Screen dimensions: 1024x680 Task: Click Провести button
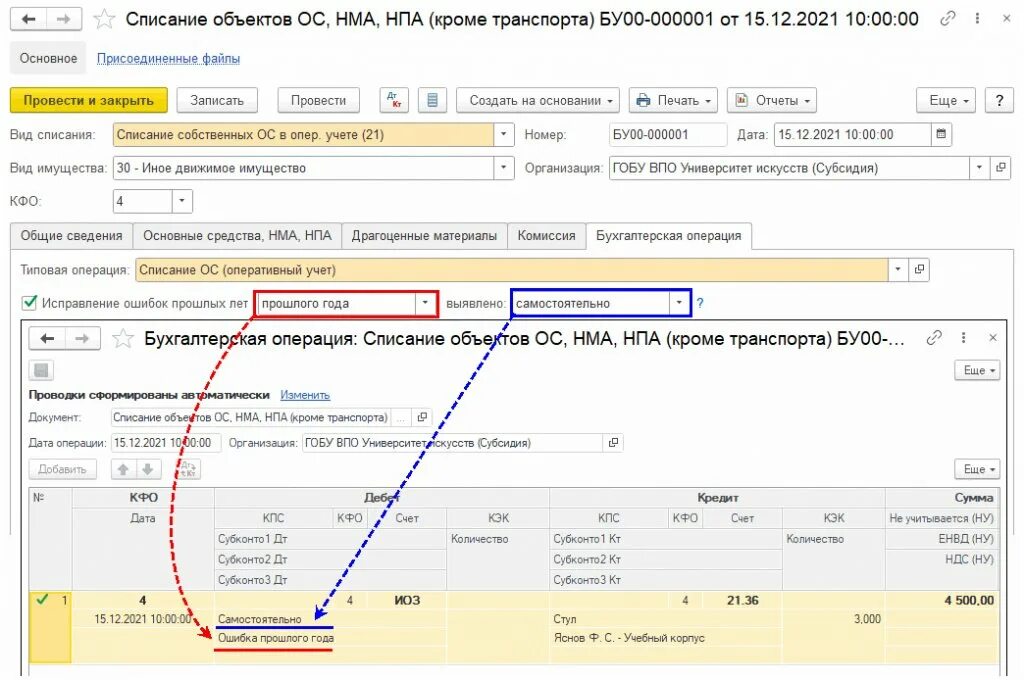pos(318,101)
